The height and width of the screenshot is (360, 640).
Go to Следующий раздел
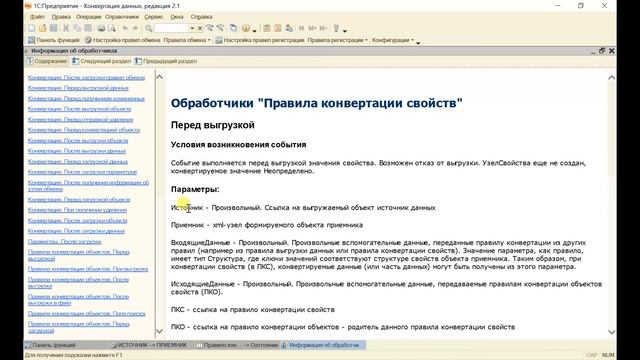pyautogui.click(x=101, y=61)
